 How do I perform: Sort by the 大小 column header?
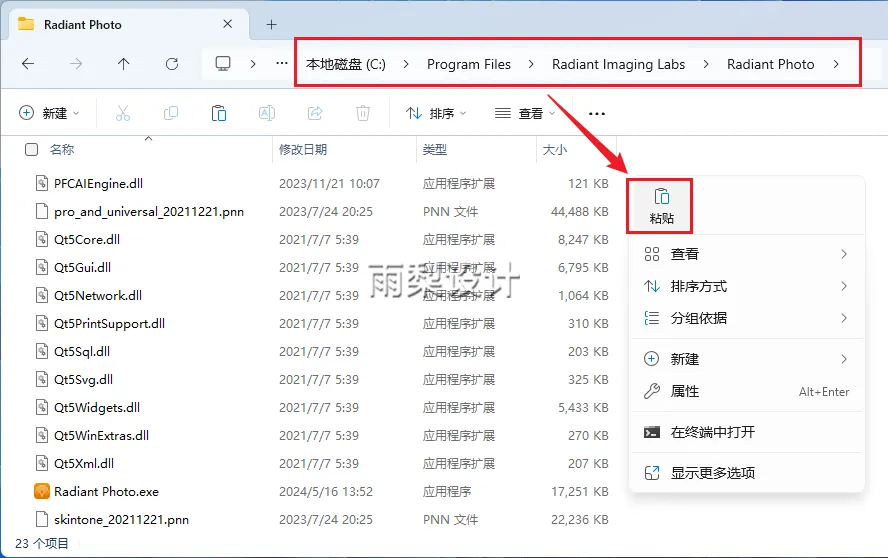(555, 150)
